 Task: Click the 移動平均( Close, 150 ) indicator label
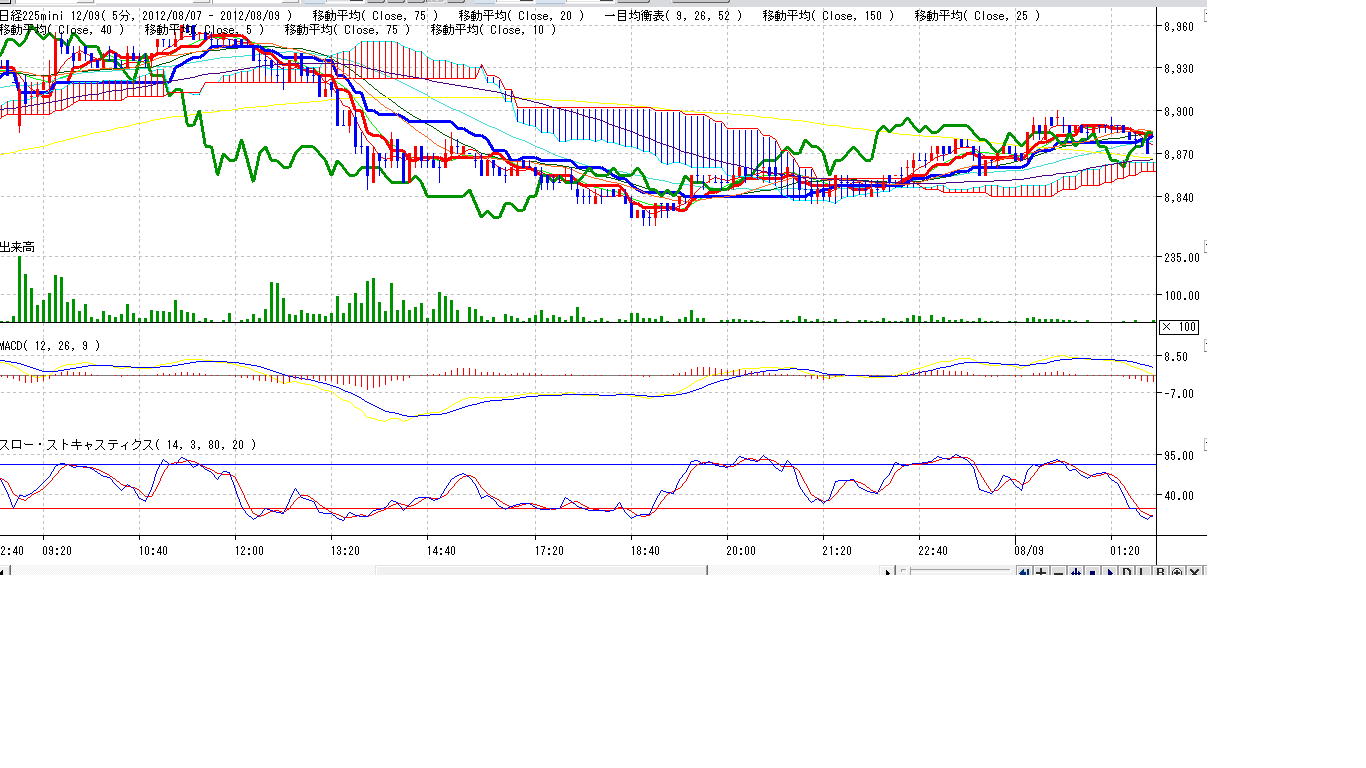pos(829,16)
